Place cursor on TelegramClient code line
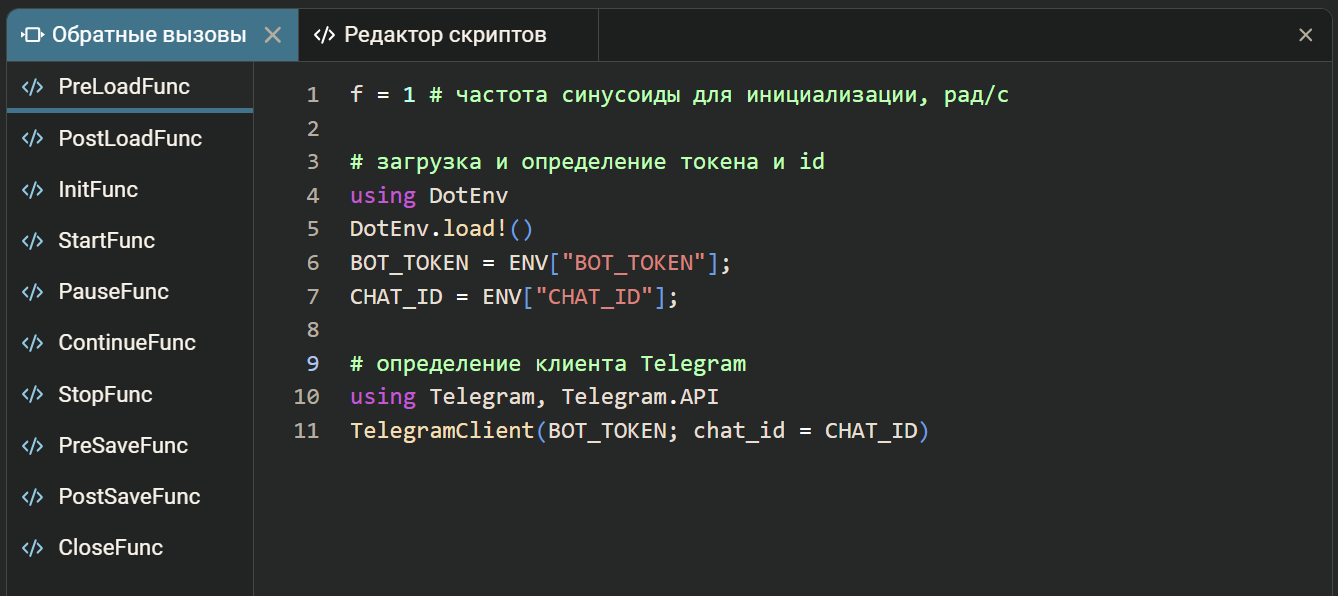Image resolution: width=1338 pixels, height=596 pixels. (640, 431)
